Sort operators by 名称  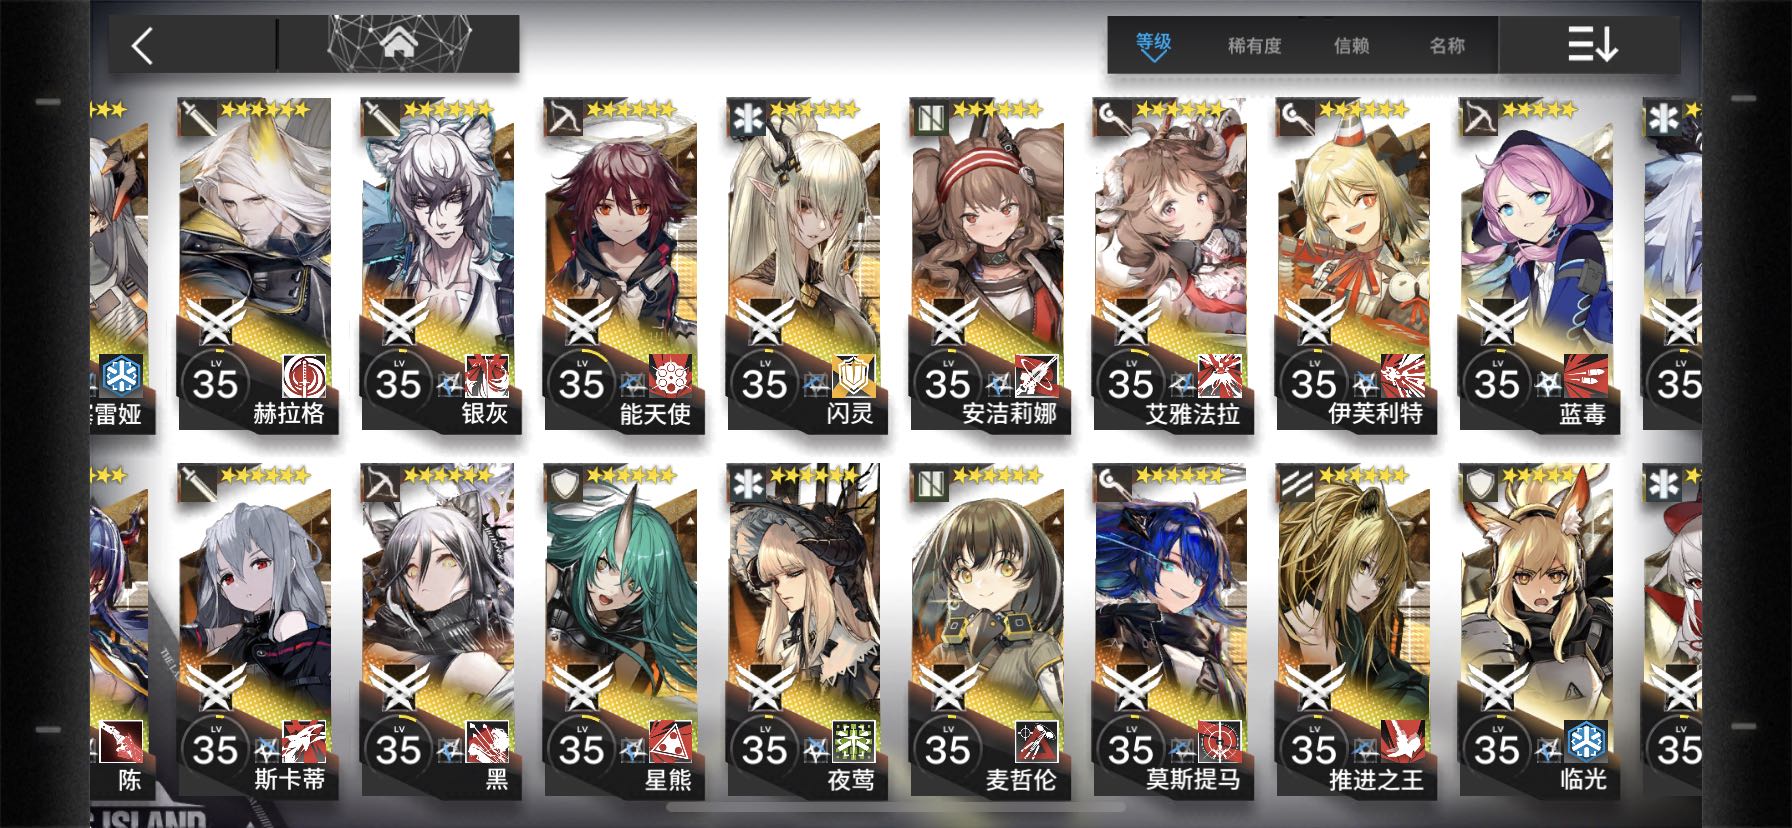(1446, 46)
